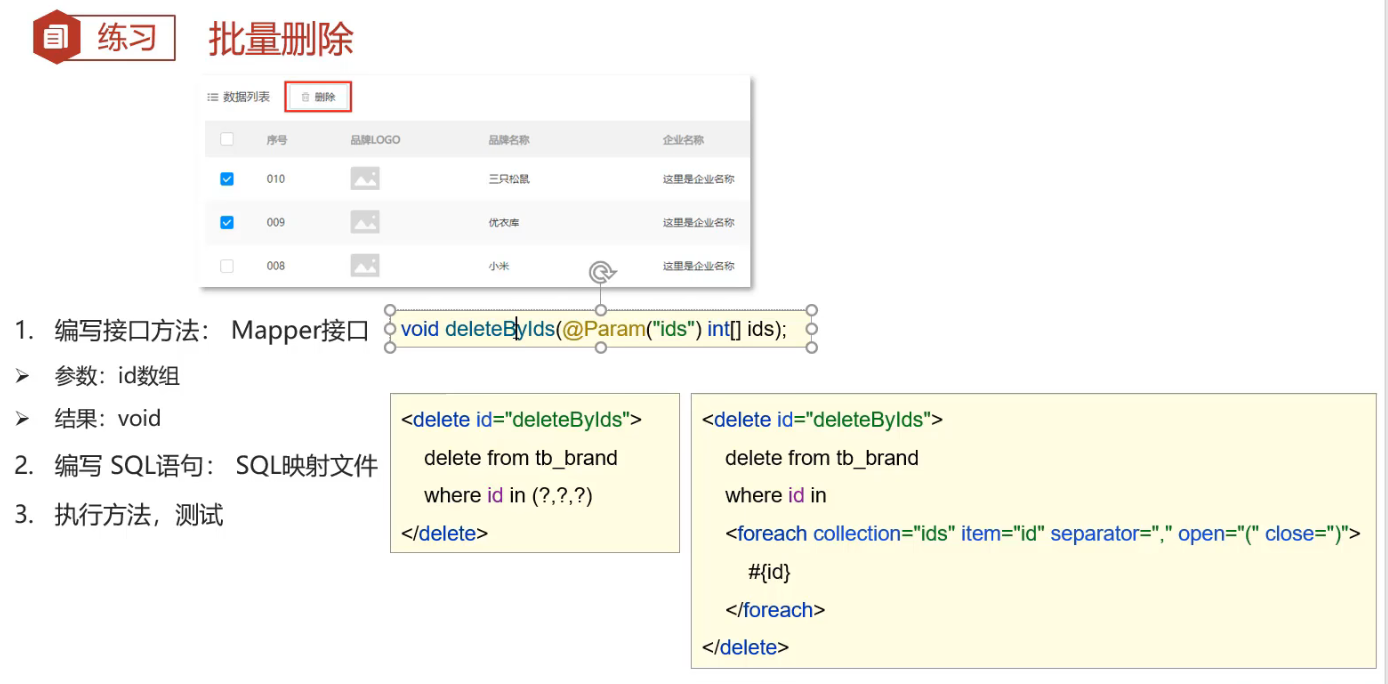Click top-left resize handle of selected text box

point(390,310)
